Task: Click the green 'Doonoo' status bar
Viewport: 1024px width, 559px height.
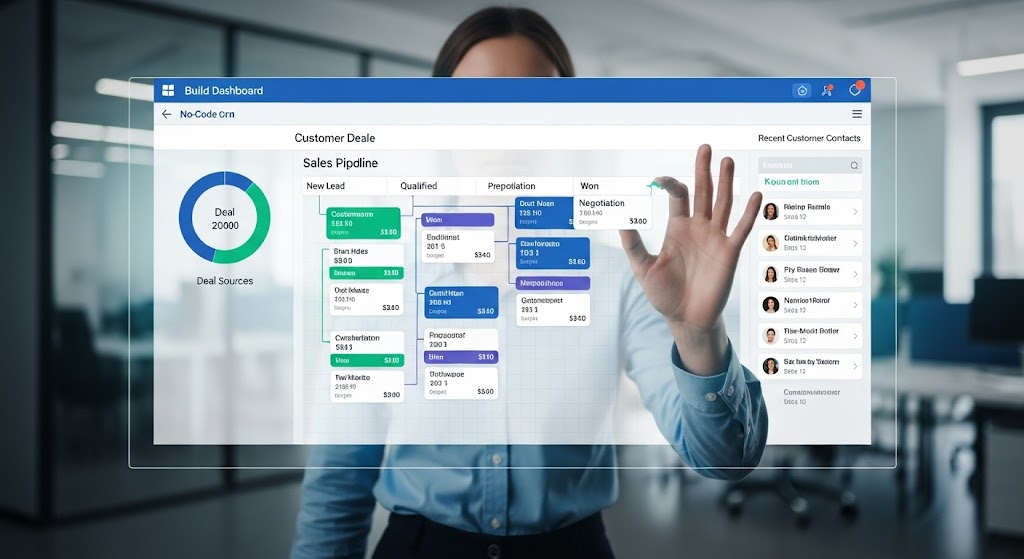Action: (366, 273)
